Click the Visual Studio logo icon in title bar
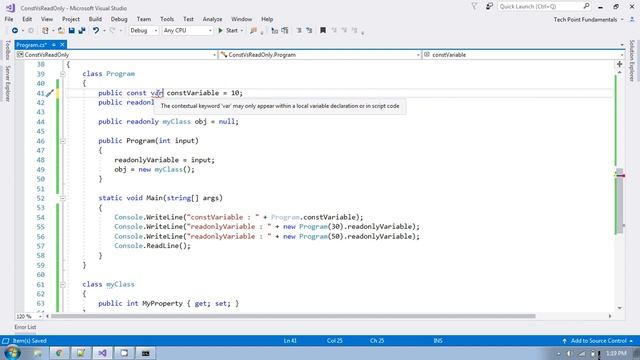 point(10,8)
